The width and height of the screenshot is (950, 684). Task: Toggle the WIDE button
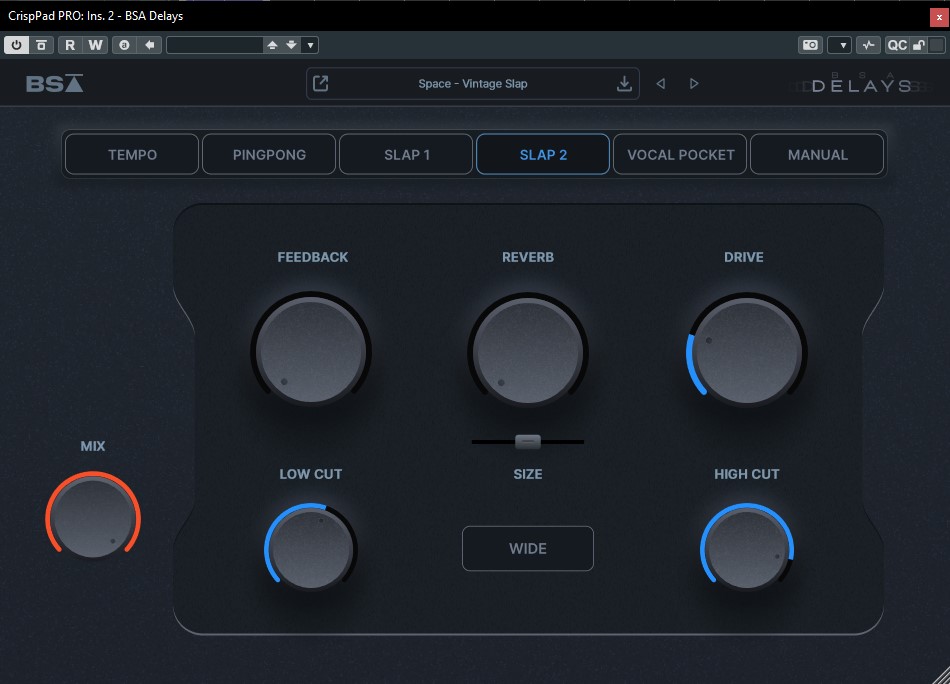tap(528, 548)
